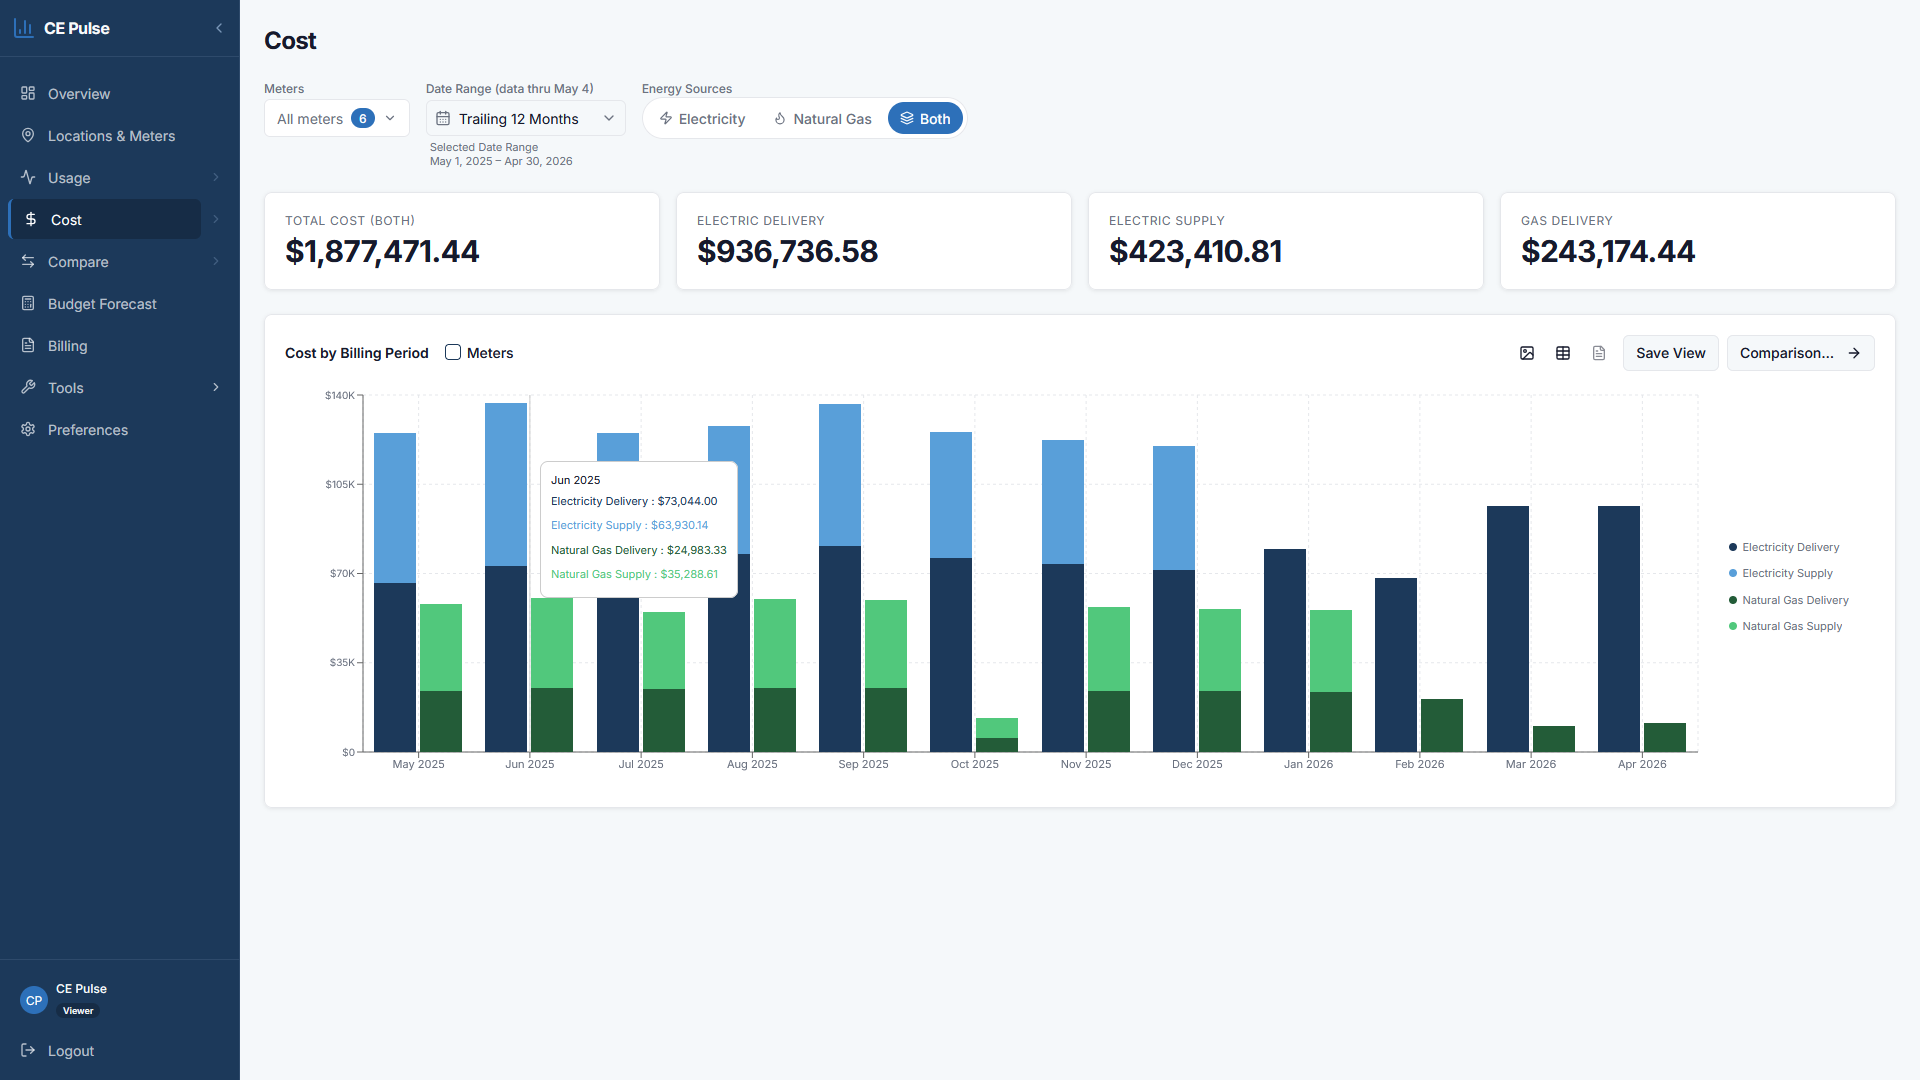Open the All meters dropdown

pyautogui.click(x=337, y=119)
